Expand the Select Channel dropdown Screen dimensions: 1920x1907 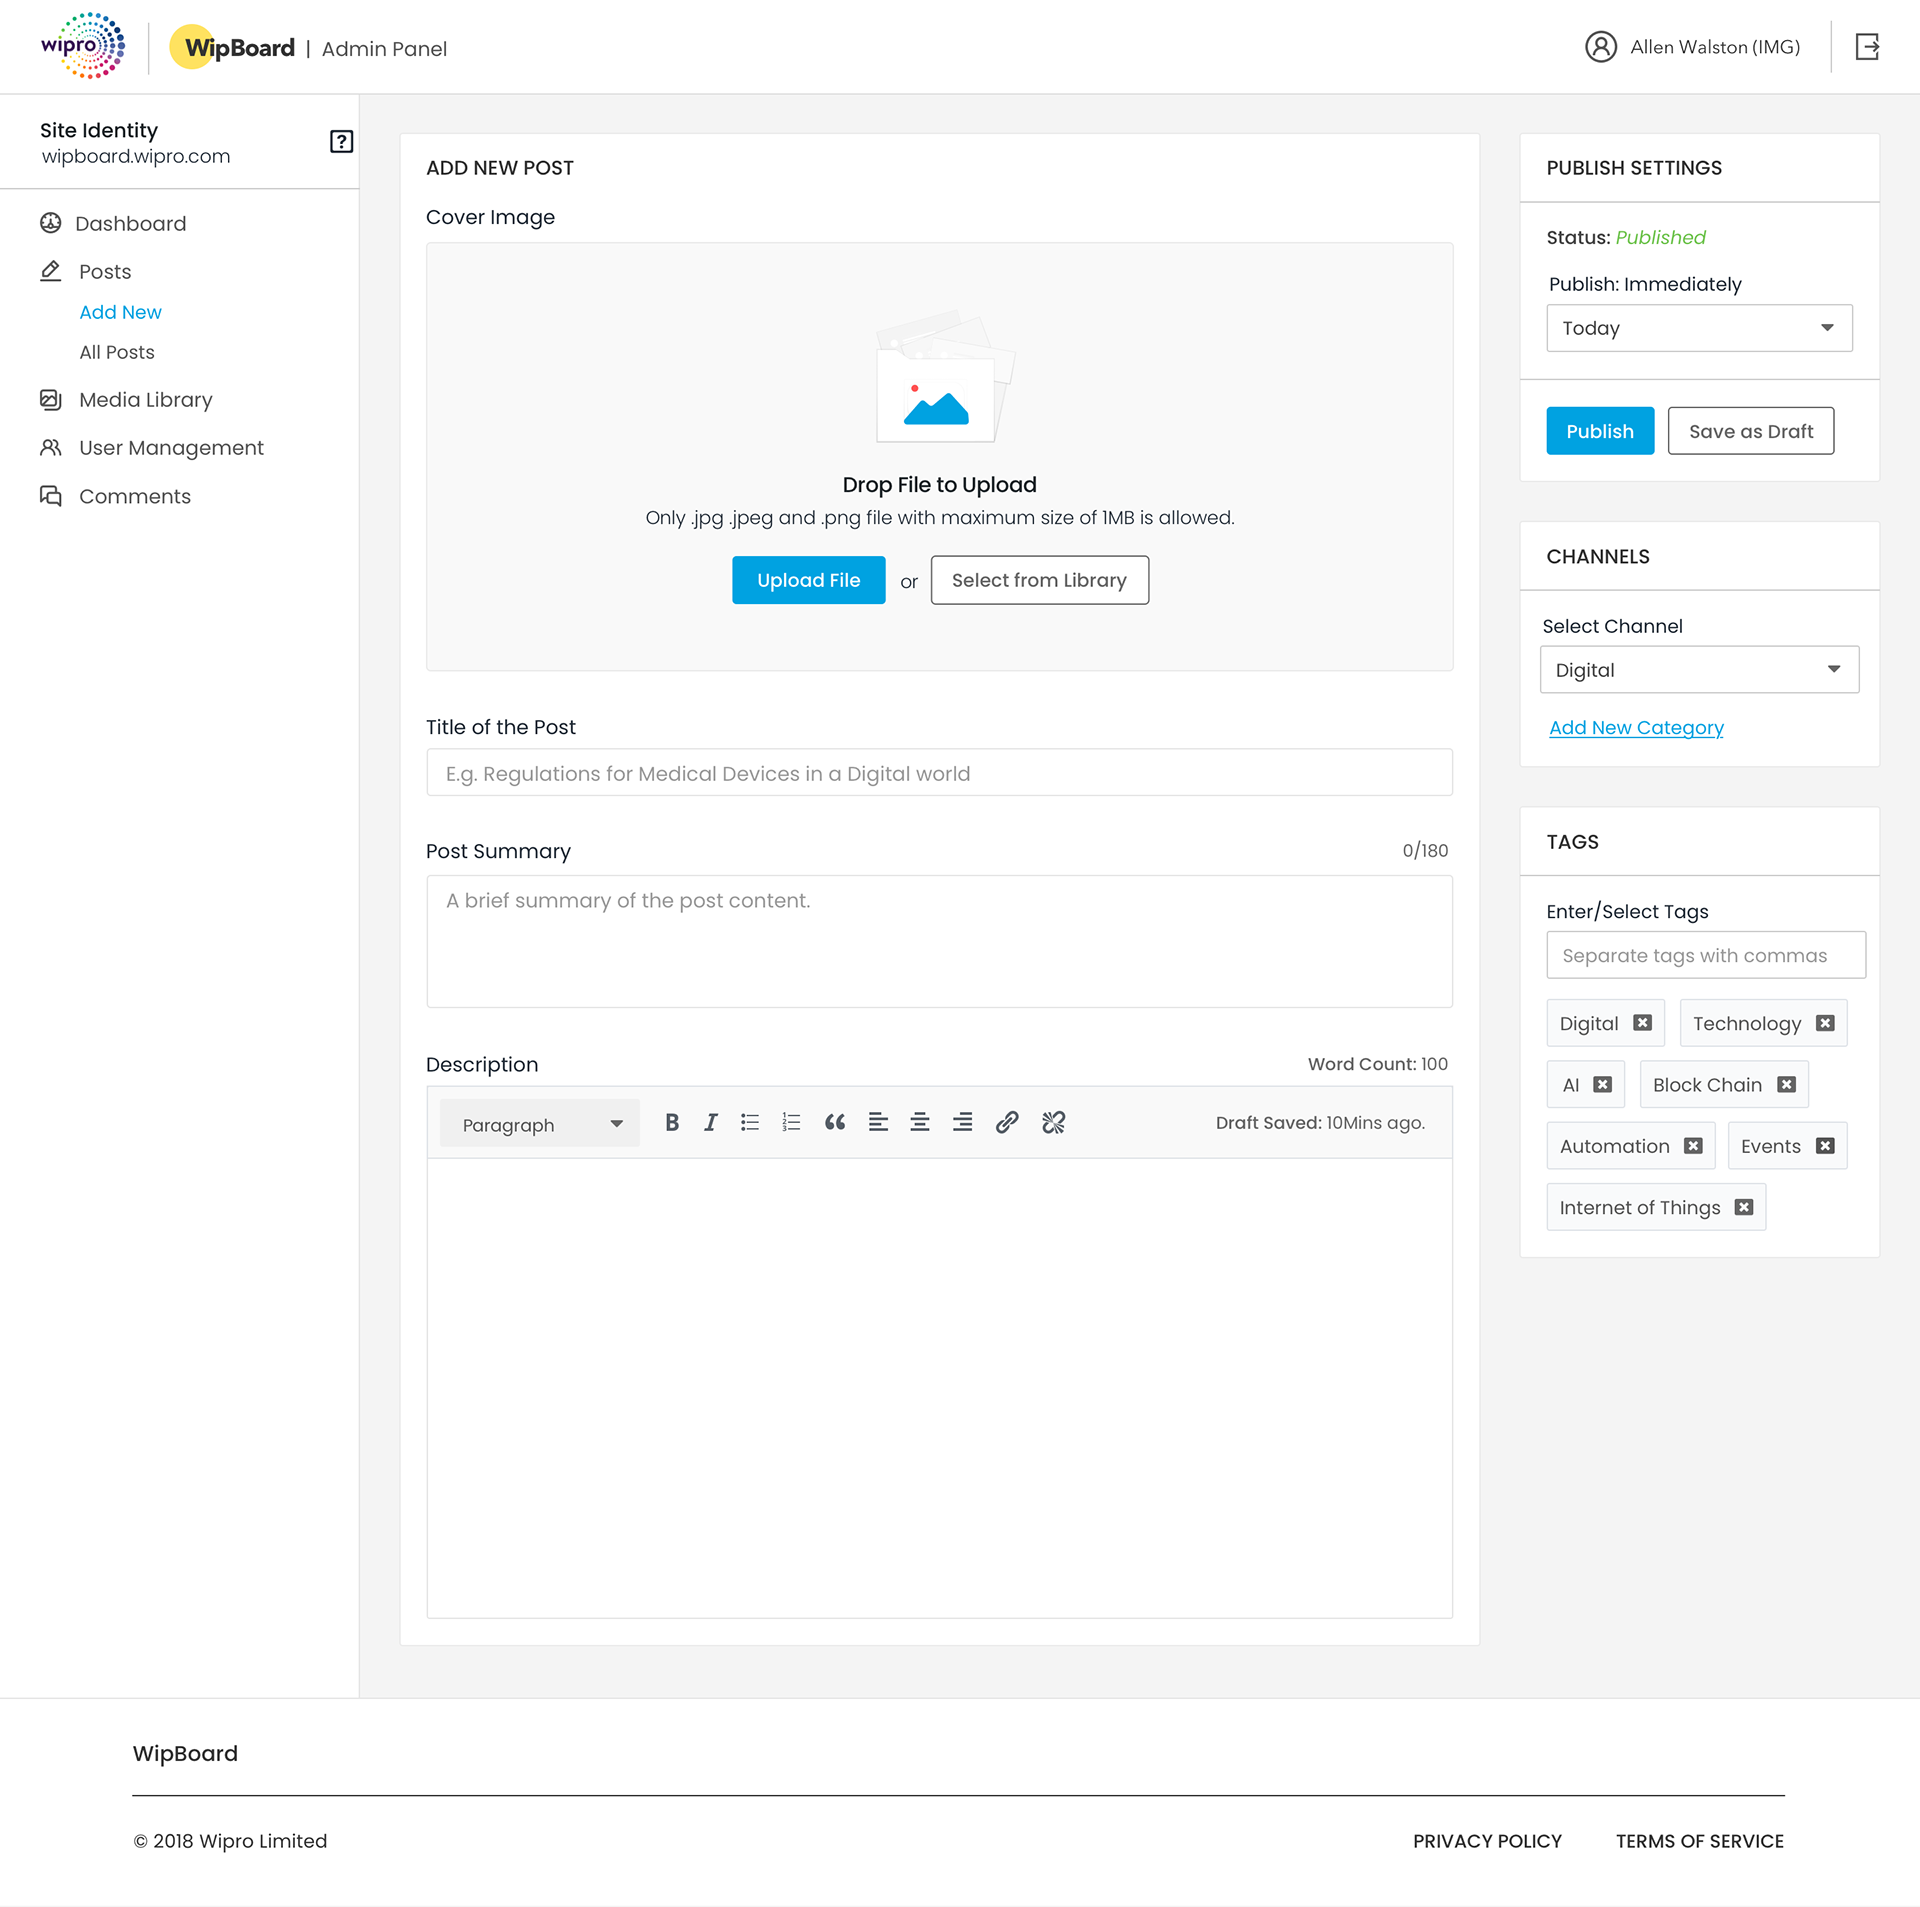tap(1699, 670)
